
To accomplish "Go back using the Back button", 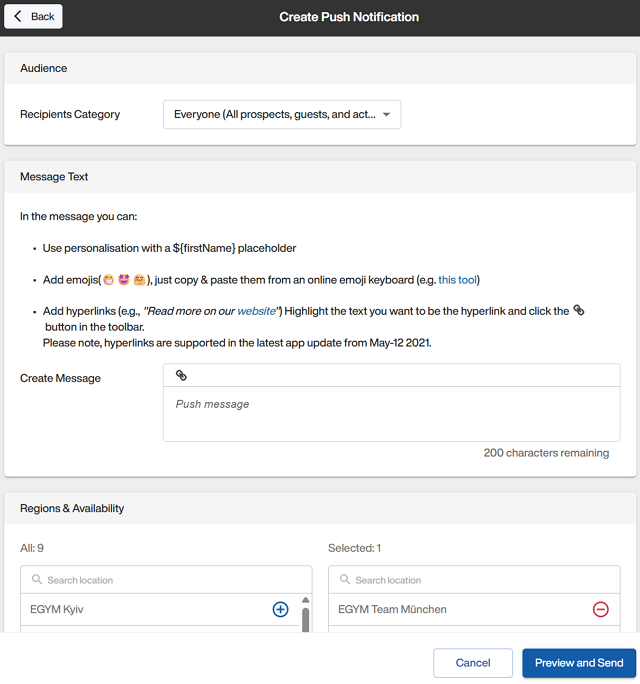I will 34,17.
